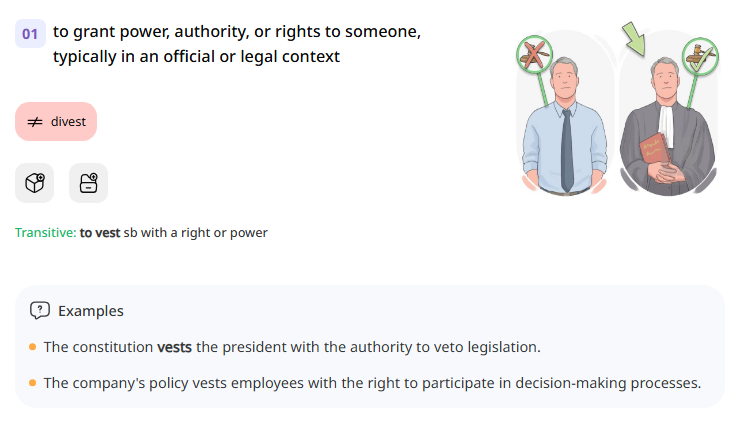This screenshot has height=424, width=740.
Task: Click the check-marked gavel badge
Action: click(700, 56)
